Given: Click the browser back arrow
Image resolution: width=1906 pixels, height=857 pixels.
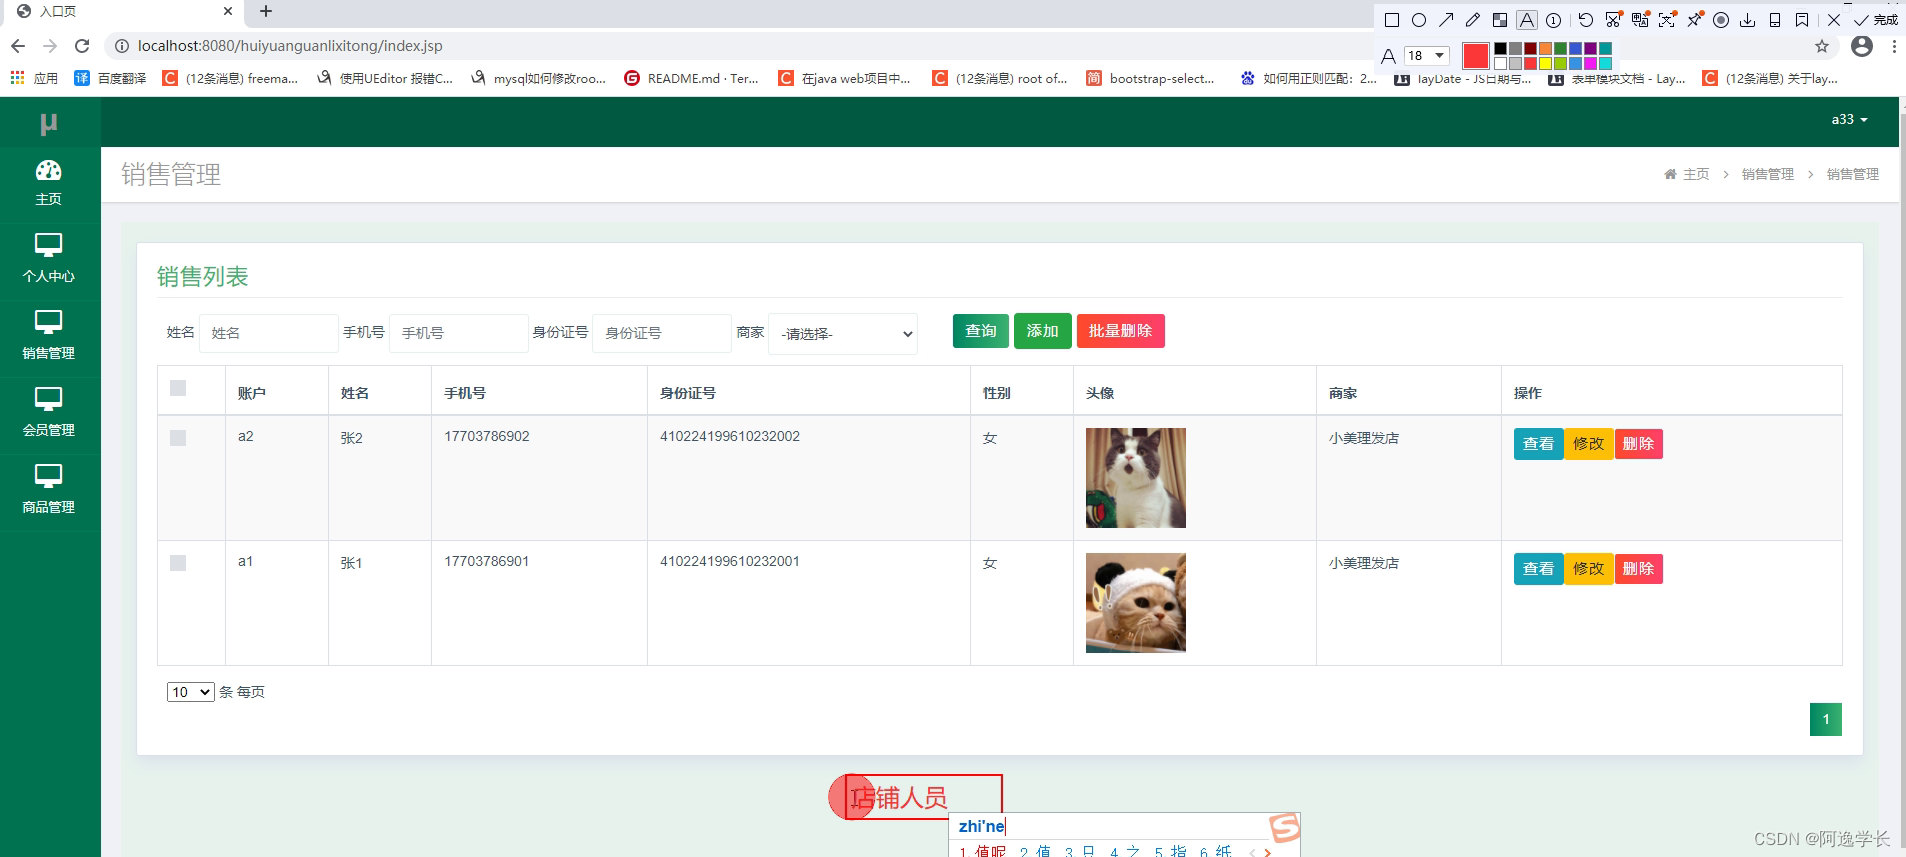Looking at the screenshot, I should [x=18, y=46].
